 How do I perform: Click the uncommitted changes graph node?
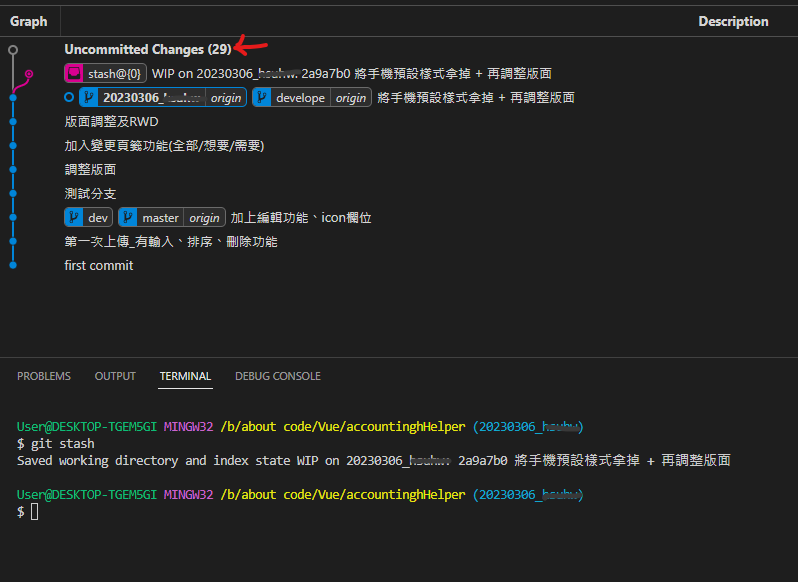(13, 50)
